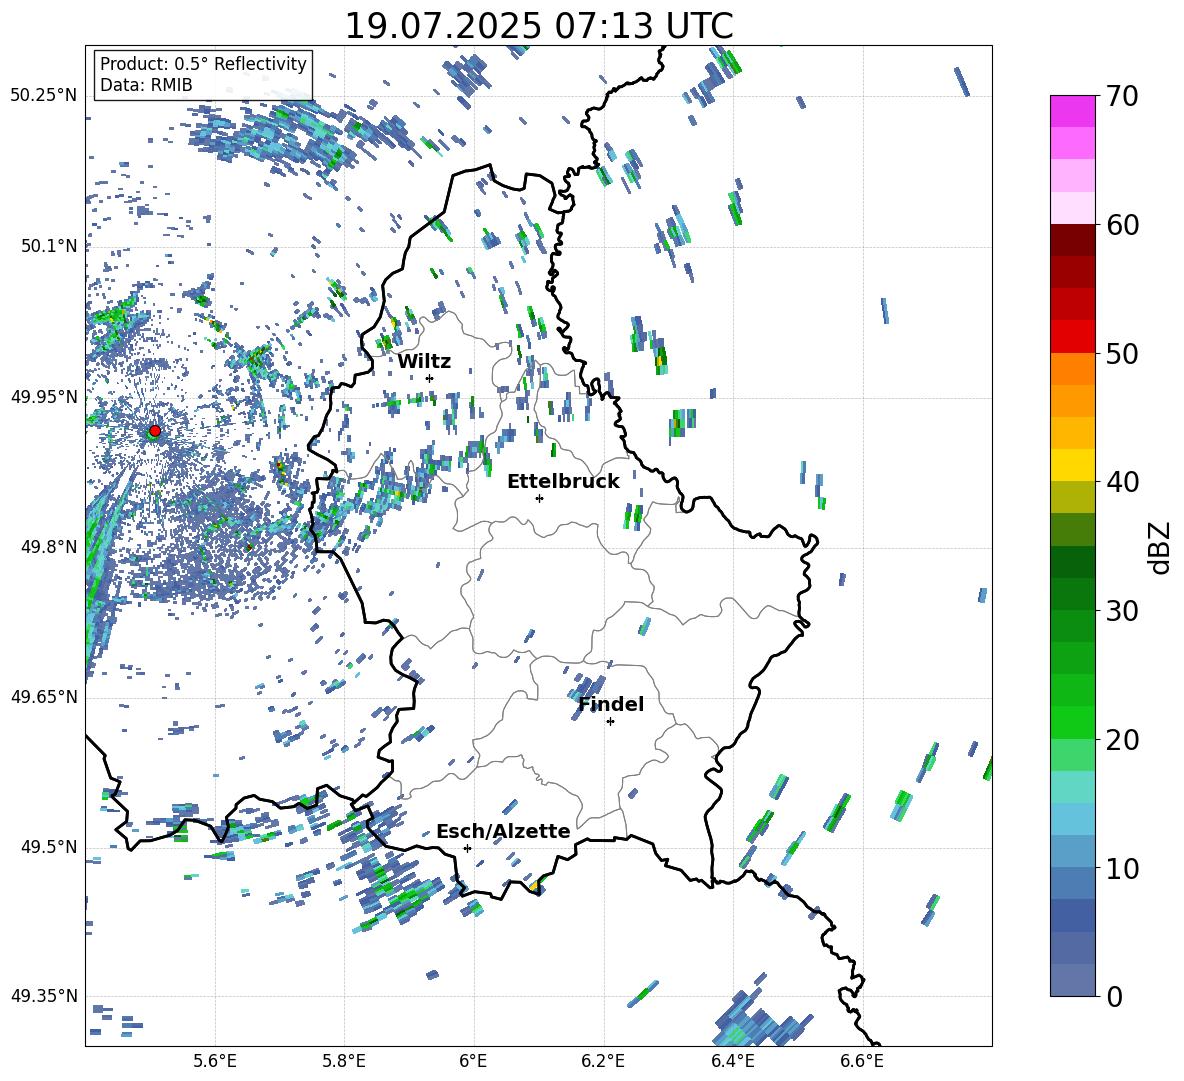Click the 5.6°E longitude label

pos(215,1061)
